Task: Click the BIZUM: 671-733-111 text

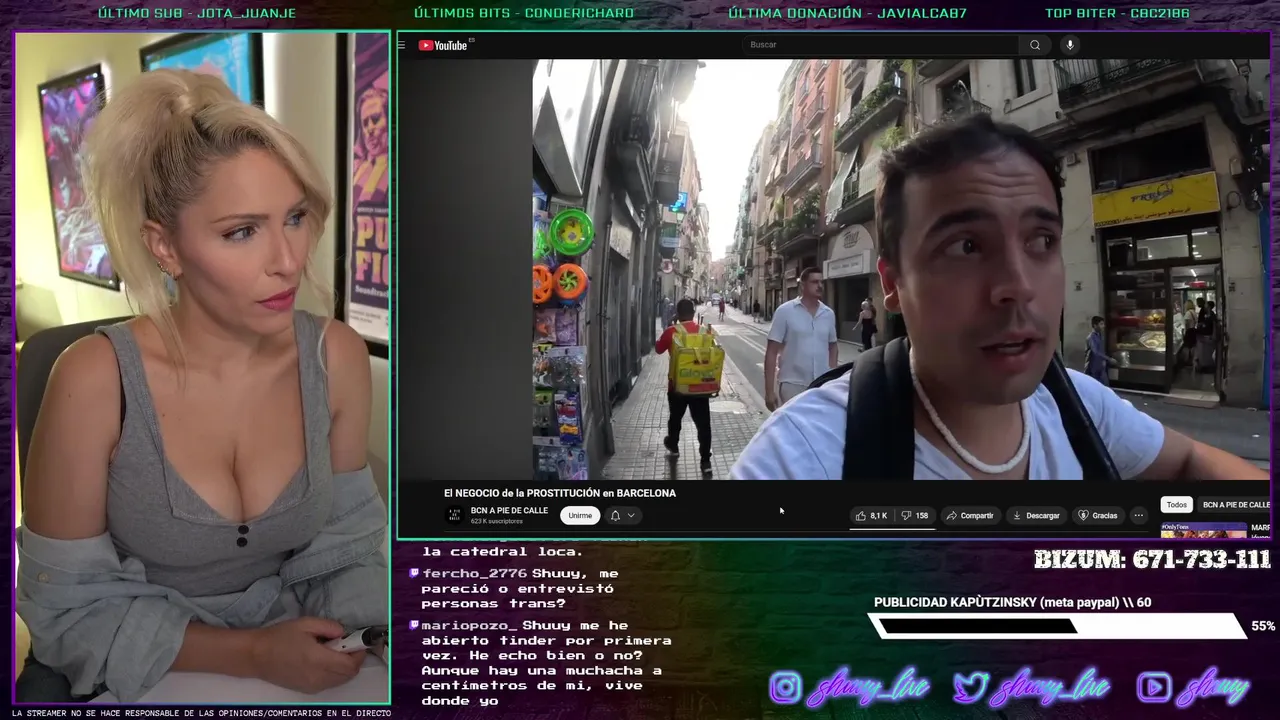Action: click(x=1152, y=560)
